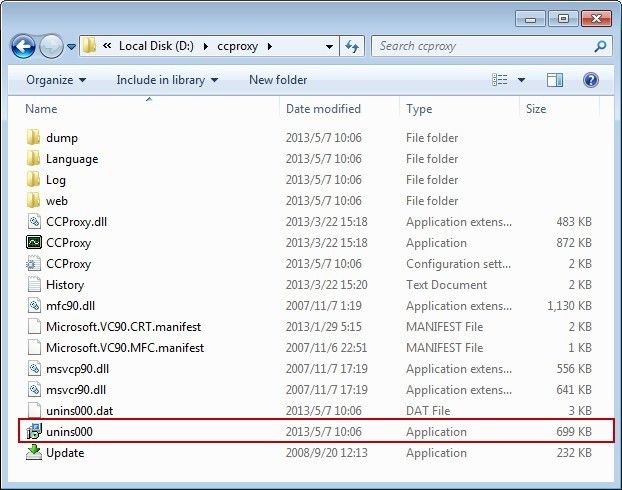Select the msvcr90.dll file icon
This screenshot has width=622, height=490.
coord(34,390)
